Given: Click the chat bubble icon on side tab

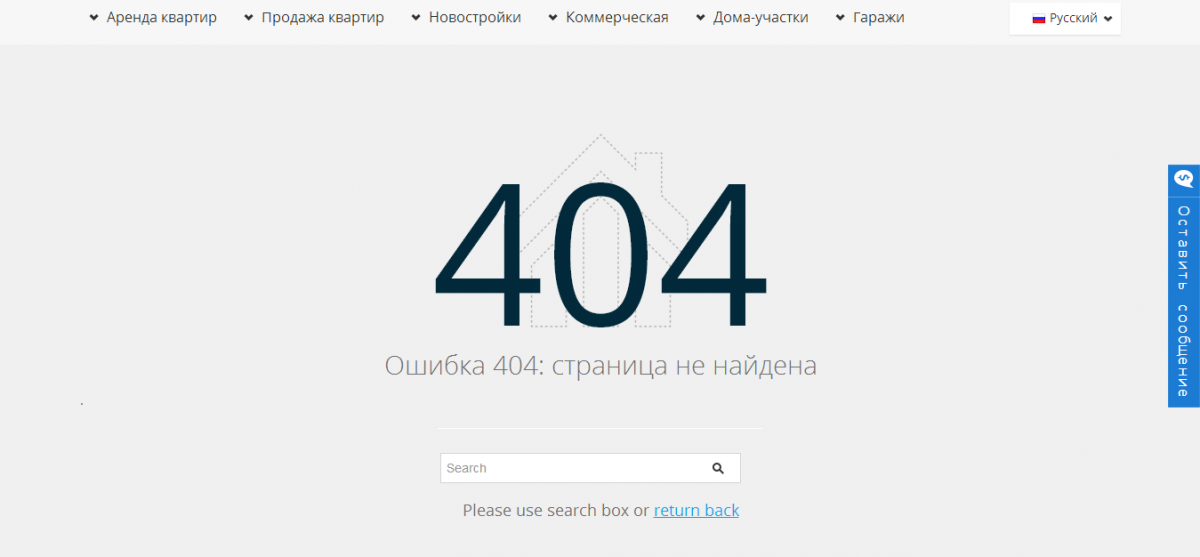Looking at the screenshot, I should pyautogui.click(x=1184, y=180).
